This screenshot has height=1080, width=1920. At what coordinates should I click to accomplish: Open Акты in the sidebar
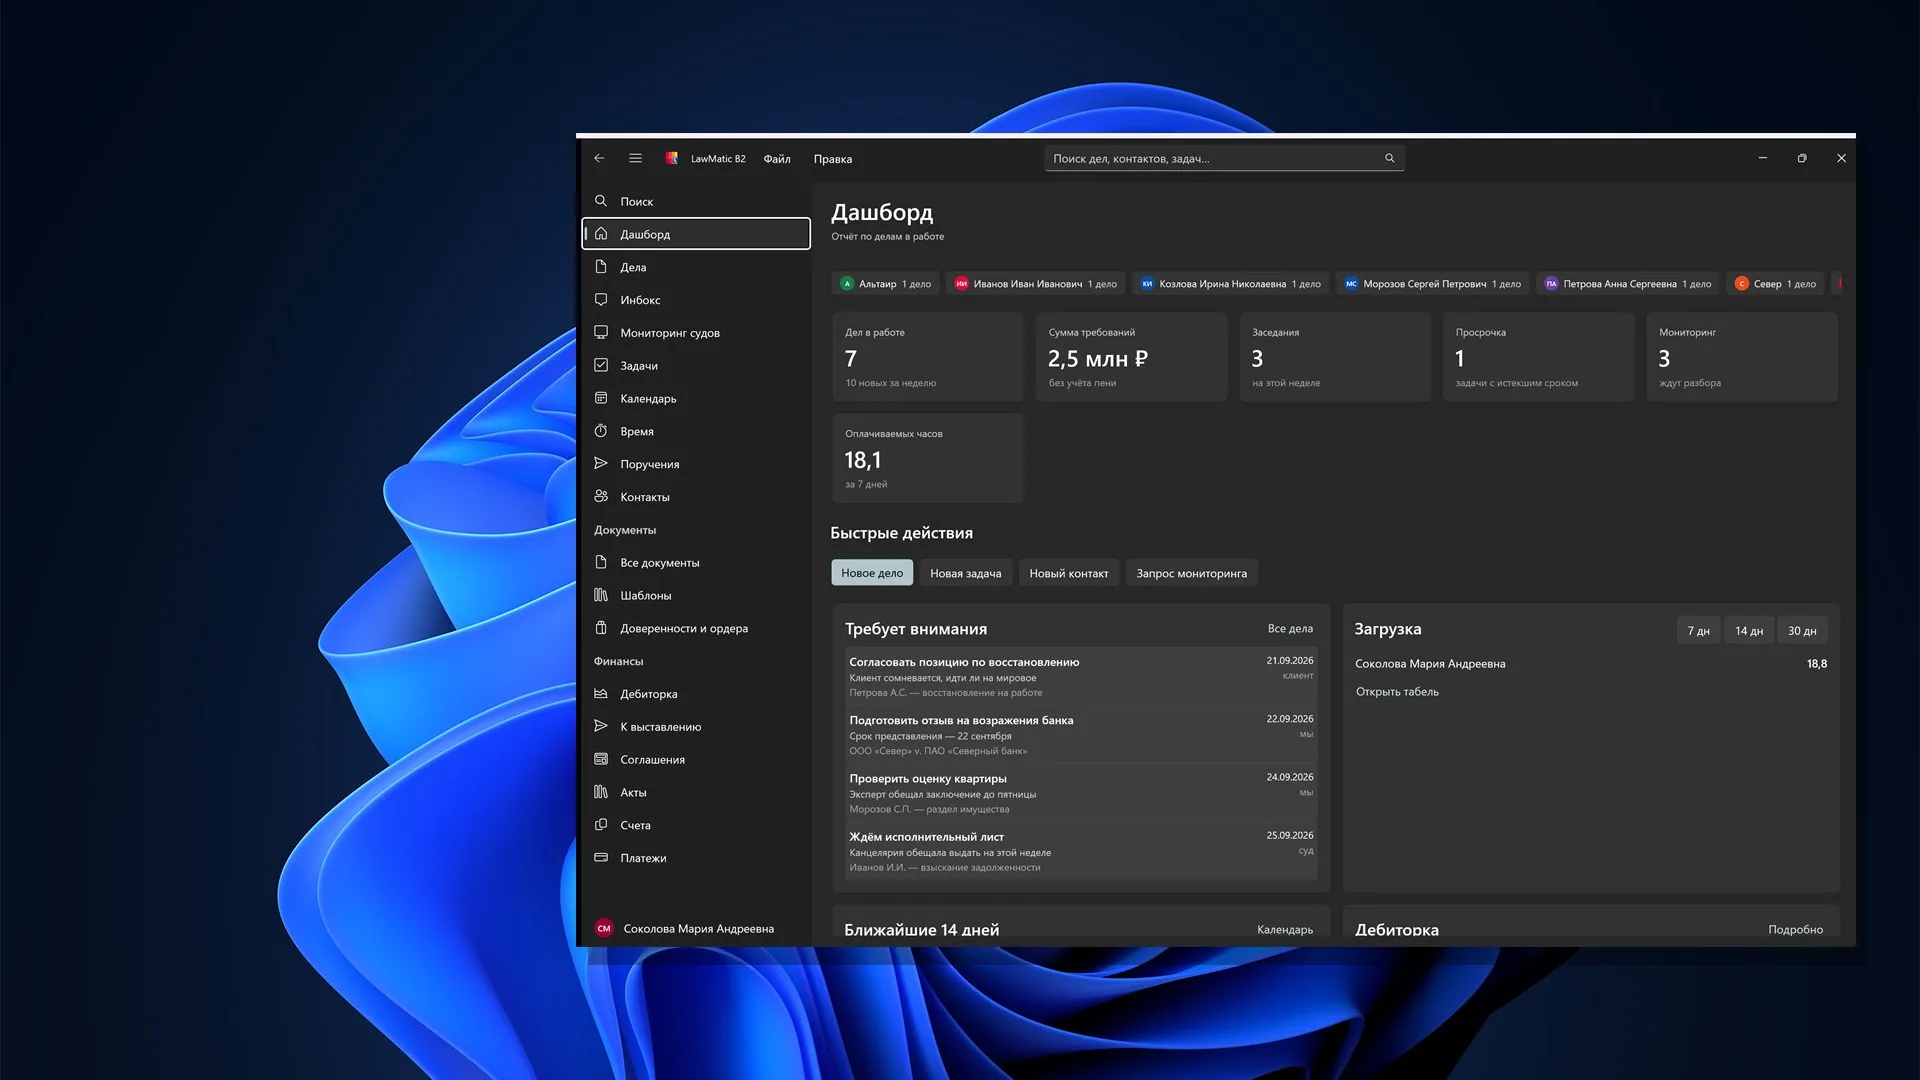pos(696,792)
